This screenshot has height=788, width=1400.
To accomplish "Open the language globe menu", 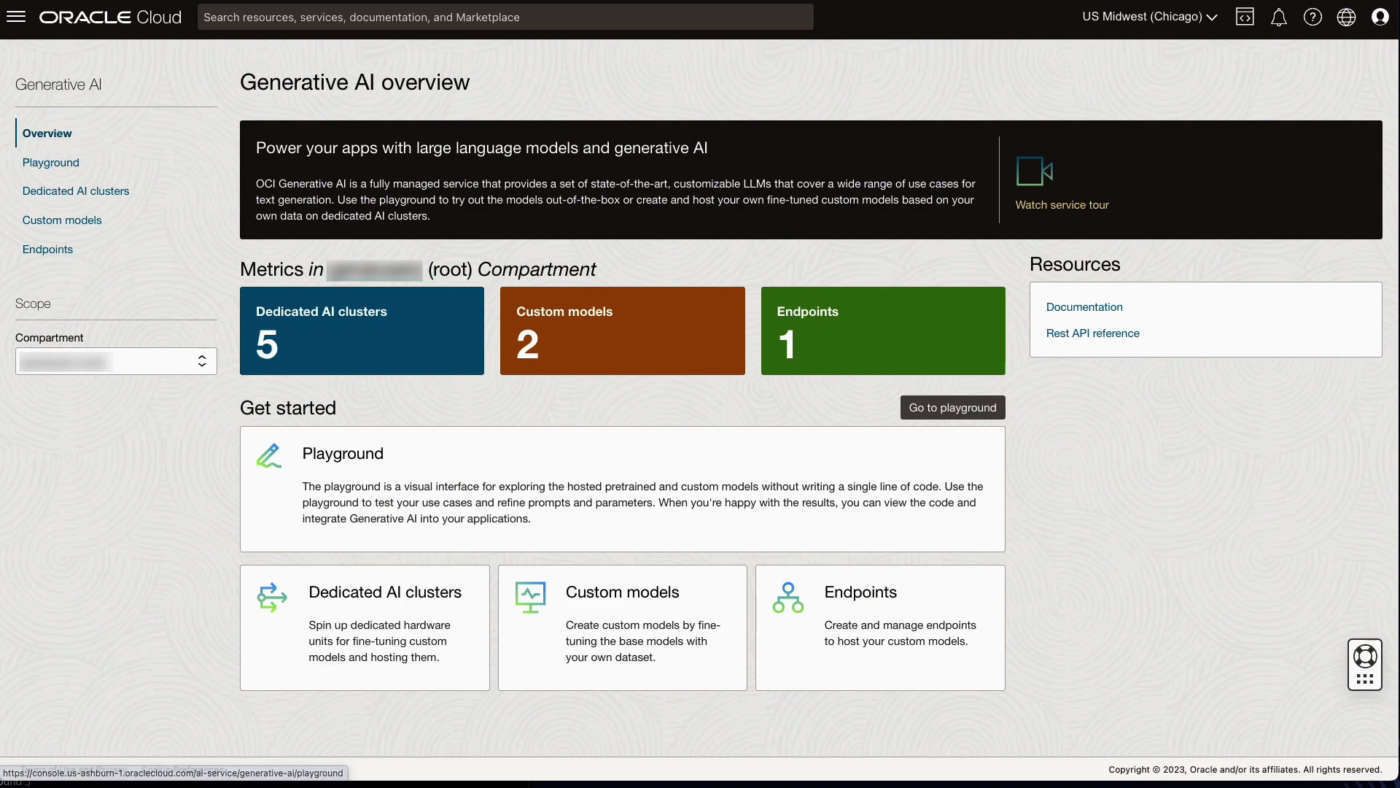I will point(1346,17).
